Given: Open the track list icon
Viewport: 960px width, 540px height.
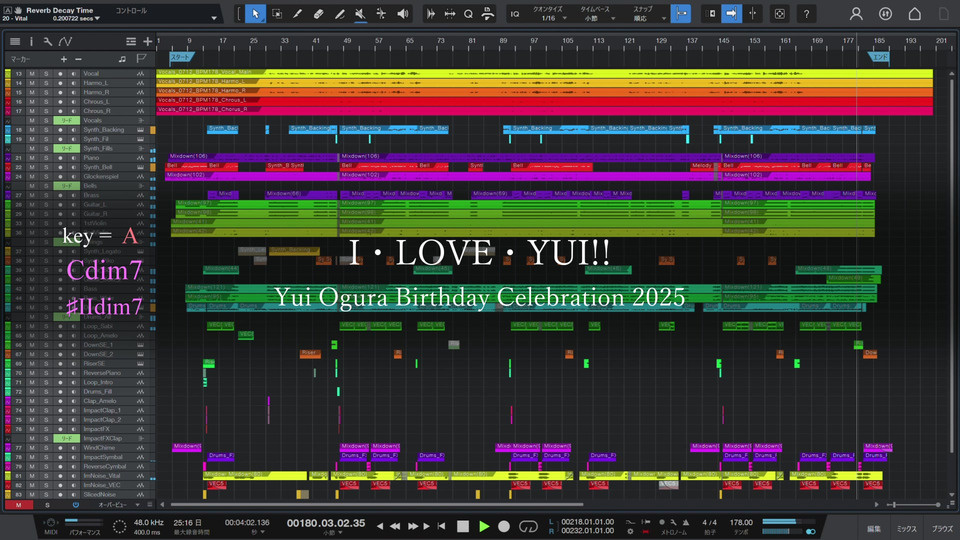Looking at the screenshot, I should 15,42.
